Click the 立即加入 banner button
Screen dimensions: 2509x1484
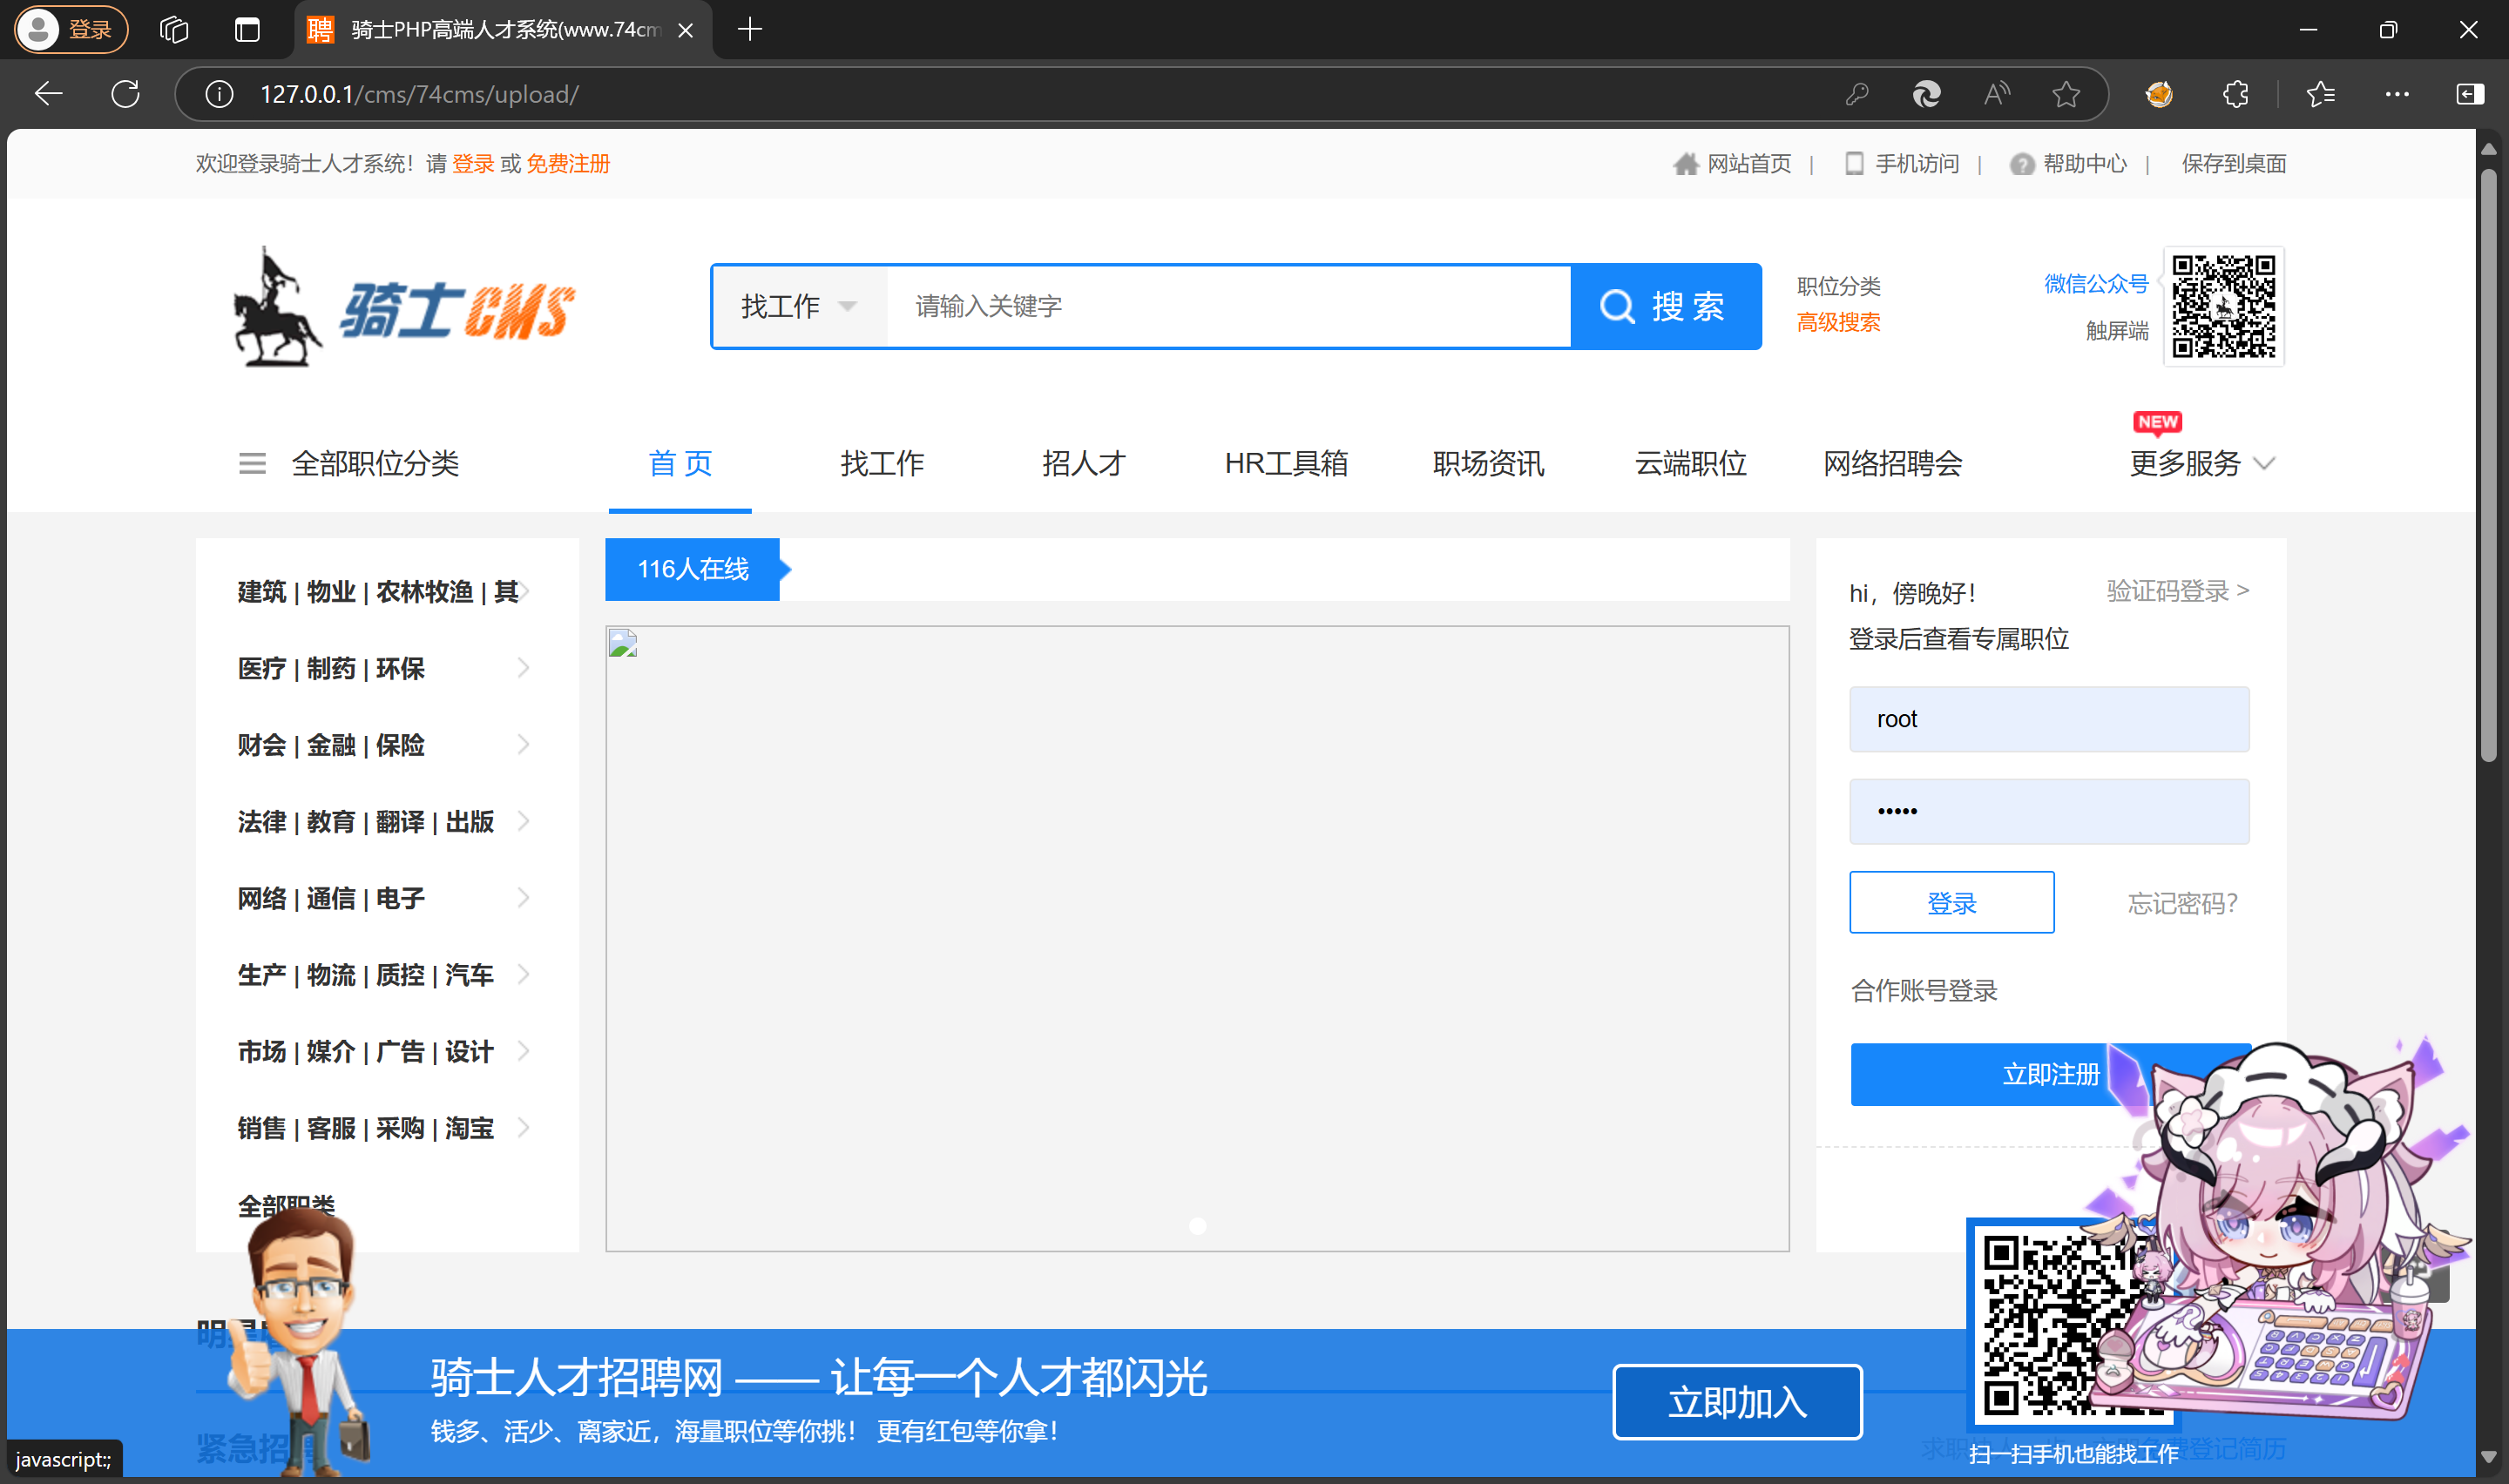point(1737,1402)
